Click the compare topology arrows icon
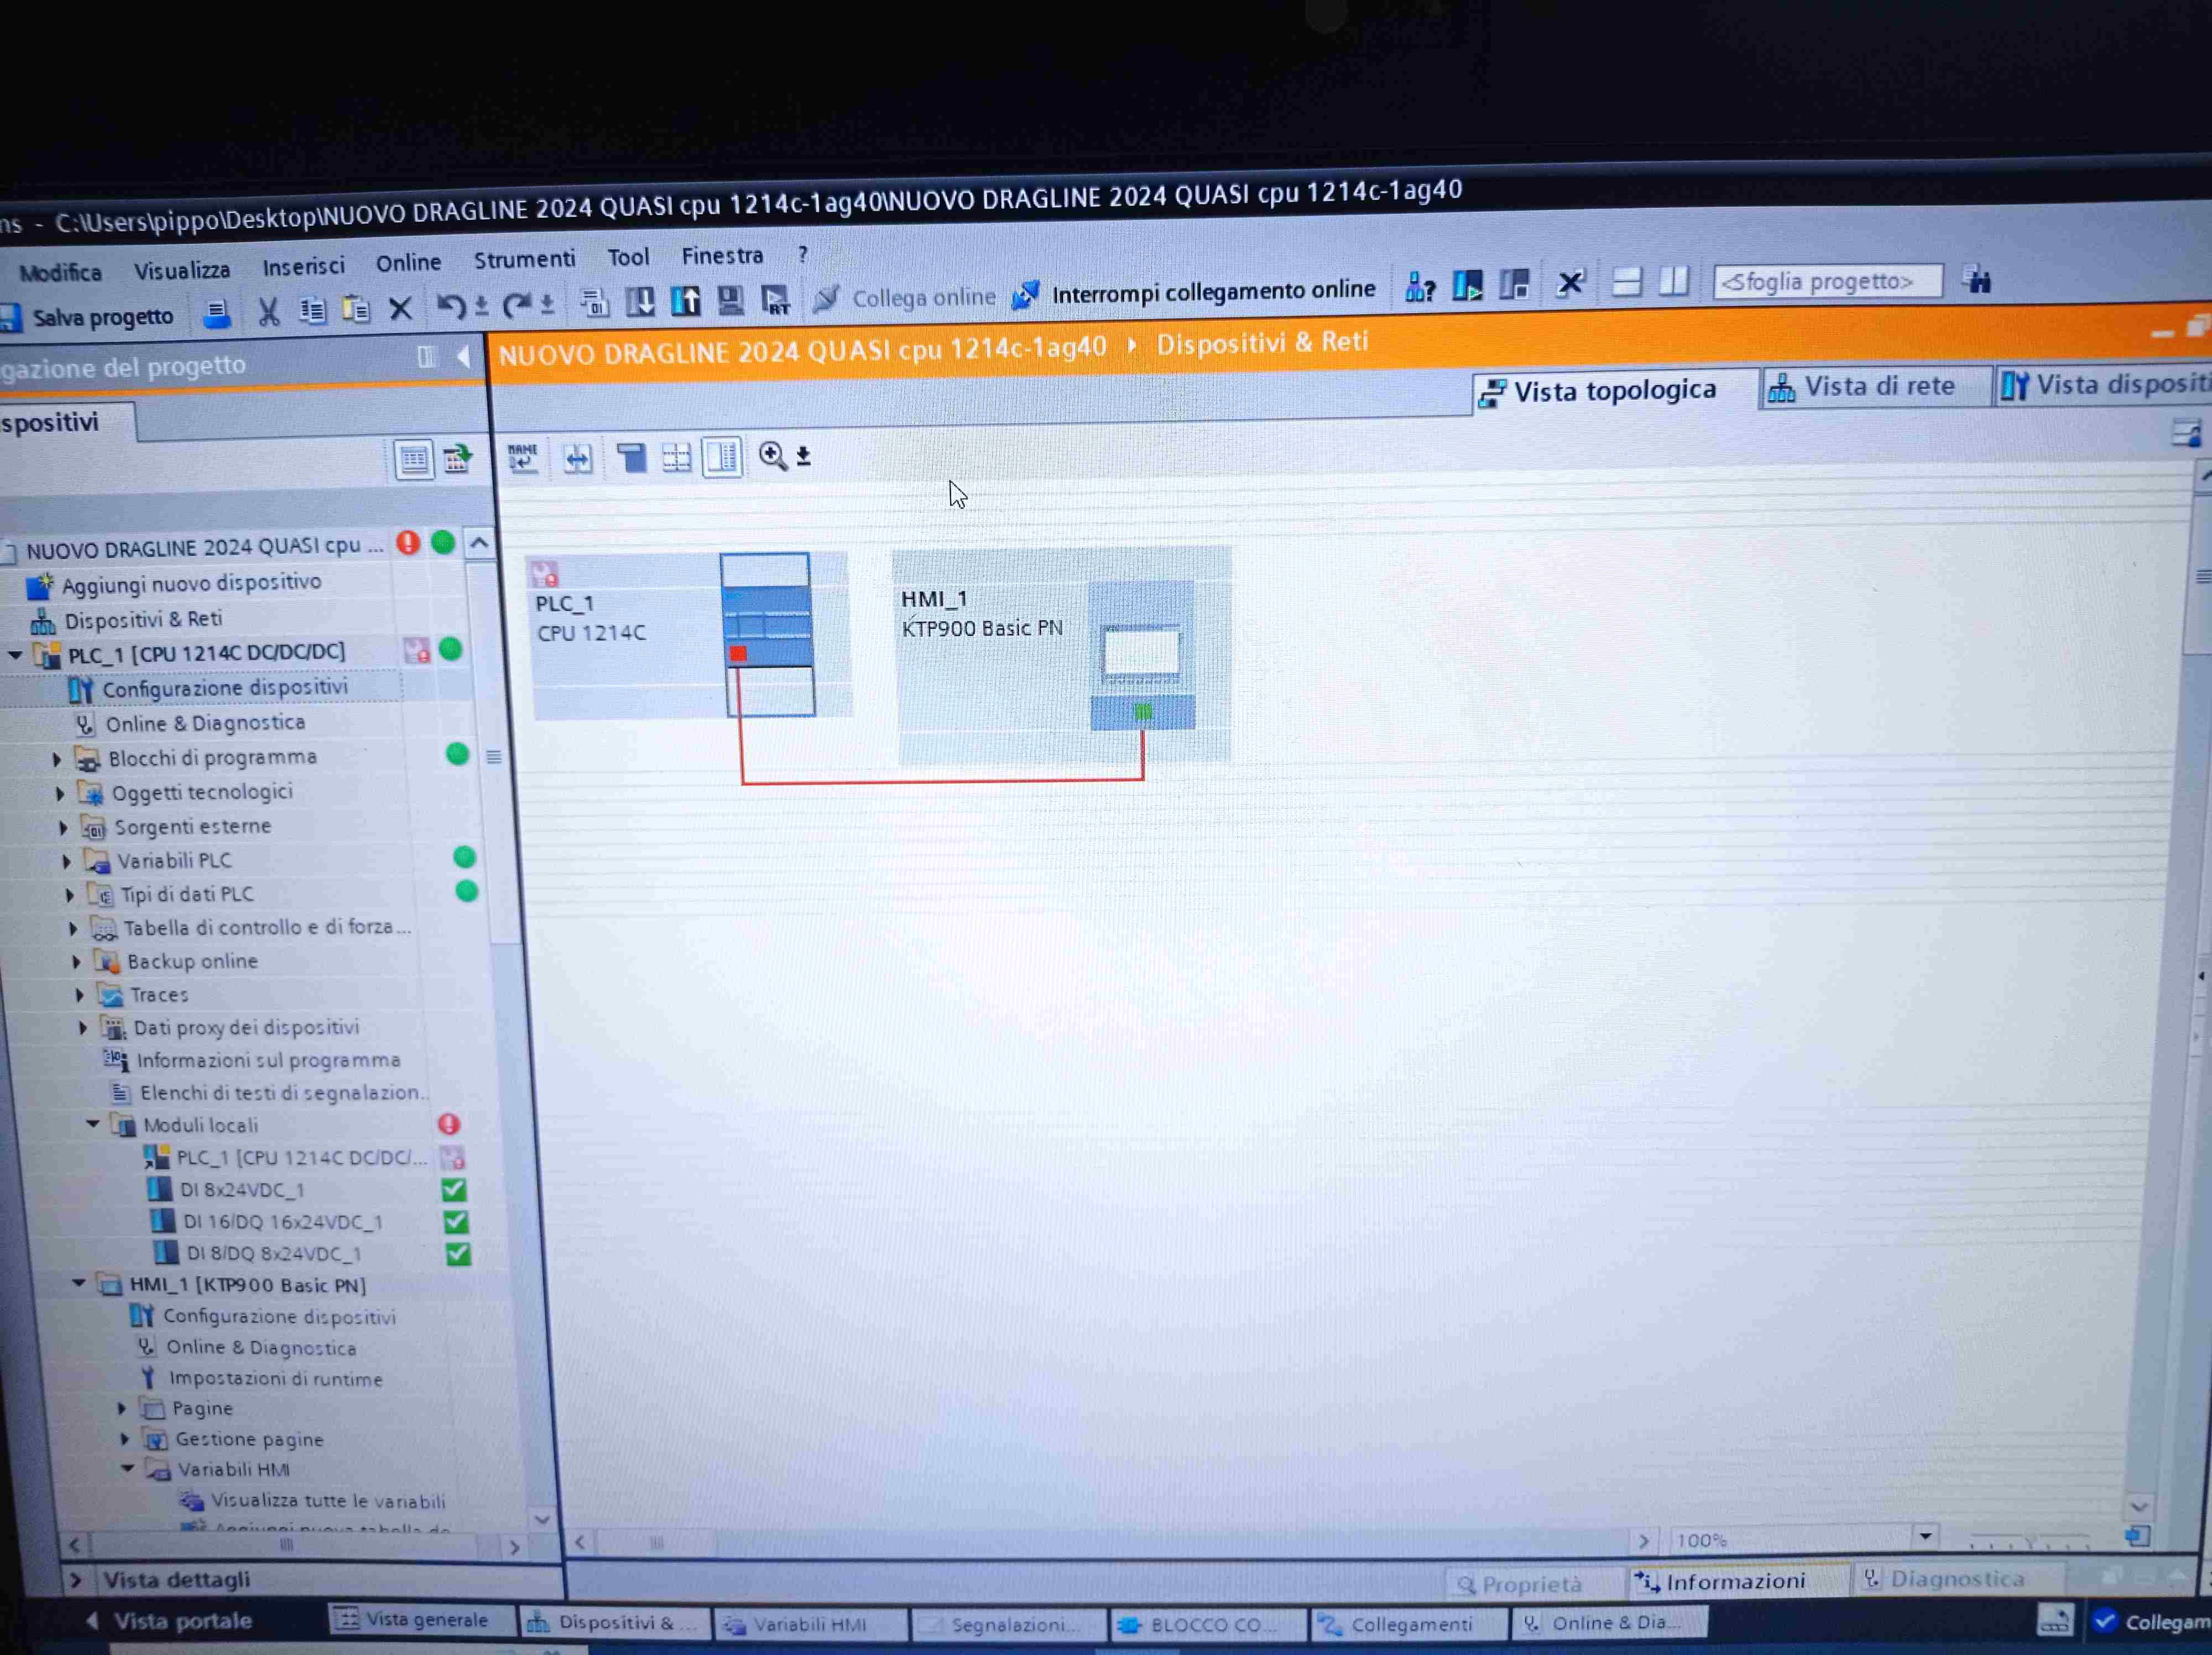Viewport: 2212px width, 1655px height. coord(577,458)
